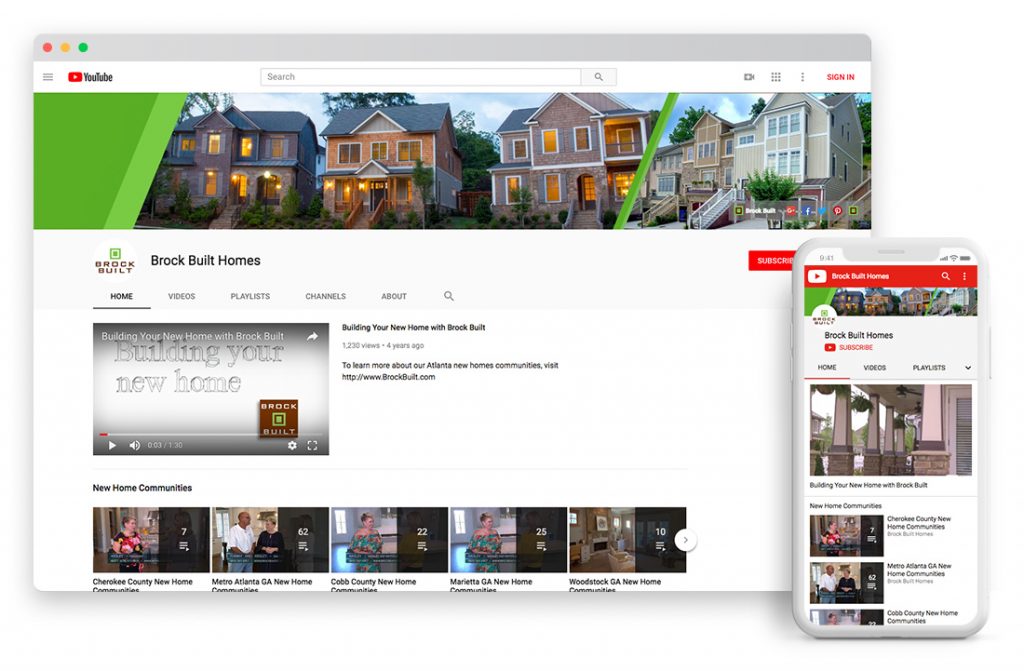This screenshot has height=671, width=1024.
Task: Seek on the featured video progress bar
Action: pyautogui.click(x=210, y=434)
